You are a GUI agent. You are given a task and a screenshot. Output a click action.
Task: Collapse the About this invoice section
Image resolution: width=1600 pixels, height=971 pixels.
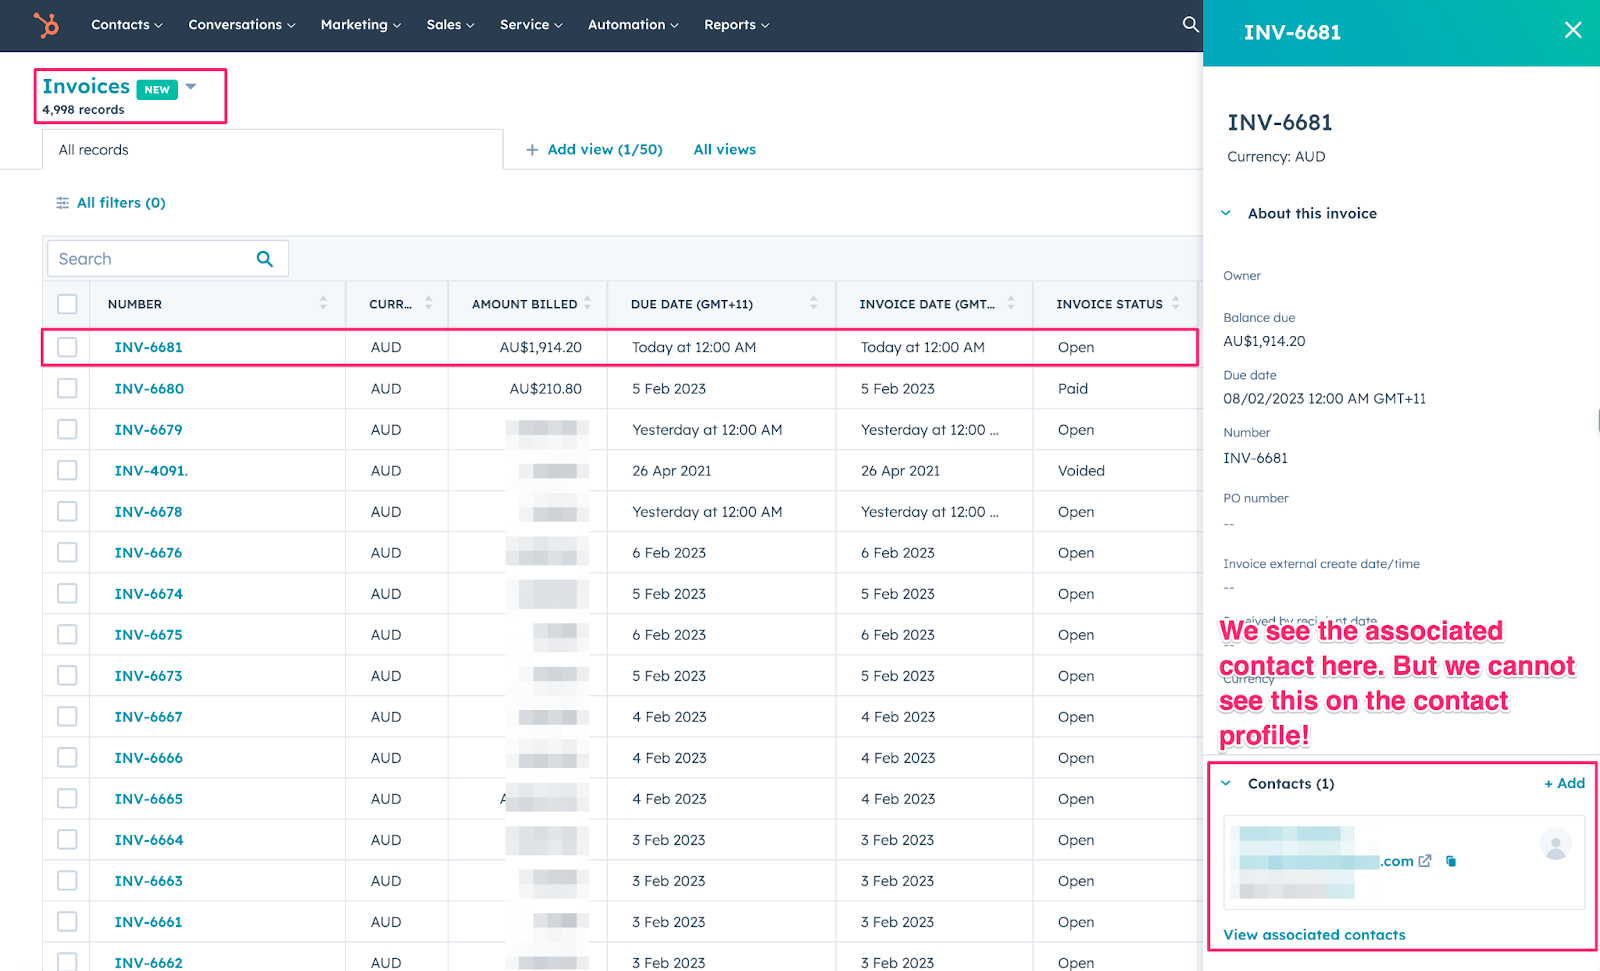pyautogui.click(x=1226, y=213)
